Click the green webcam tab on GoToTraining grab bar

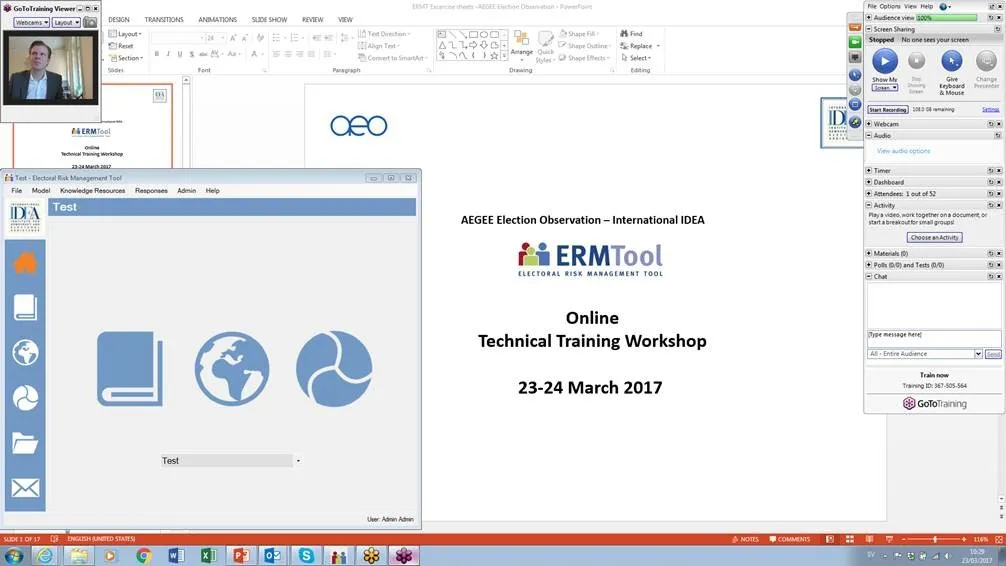coord(855,42)
